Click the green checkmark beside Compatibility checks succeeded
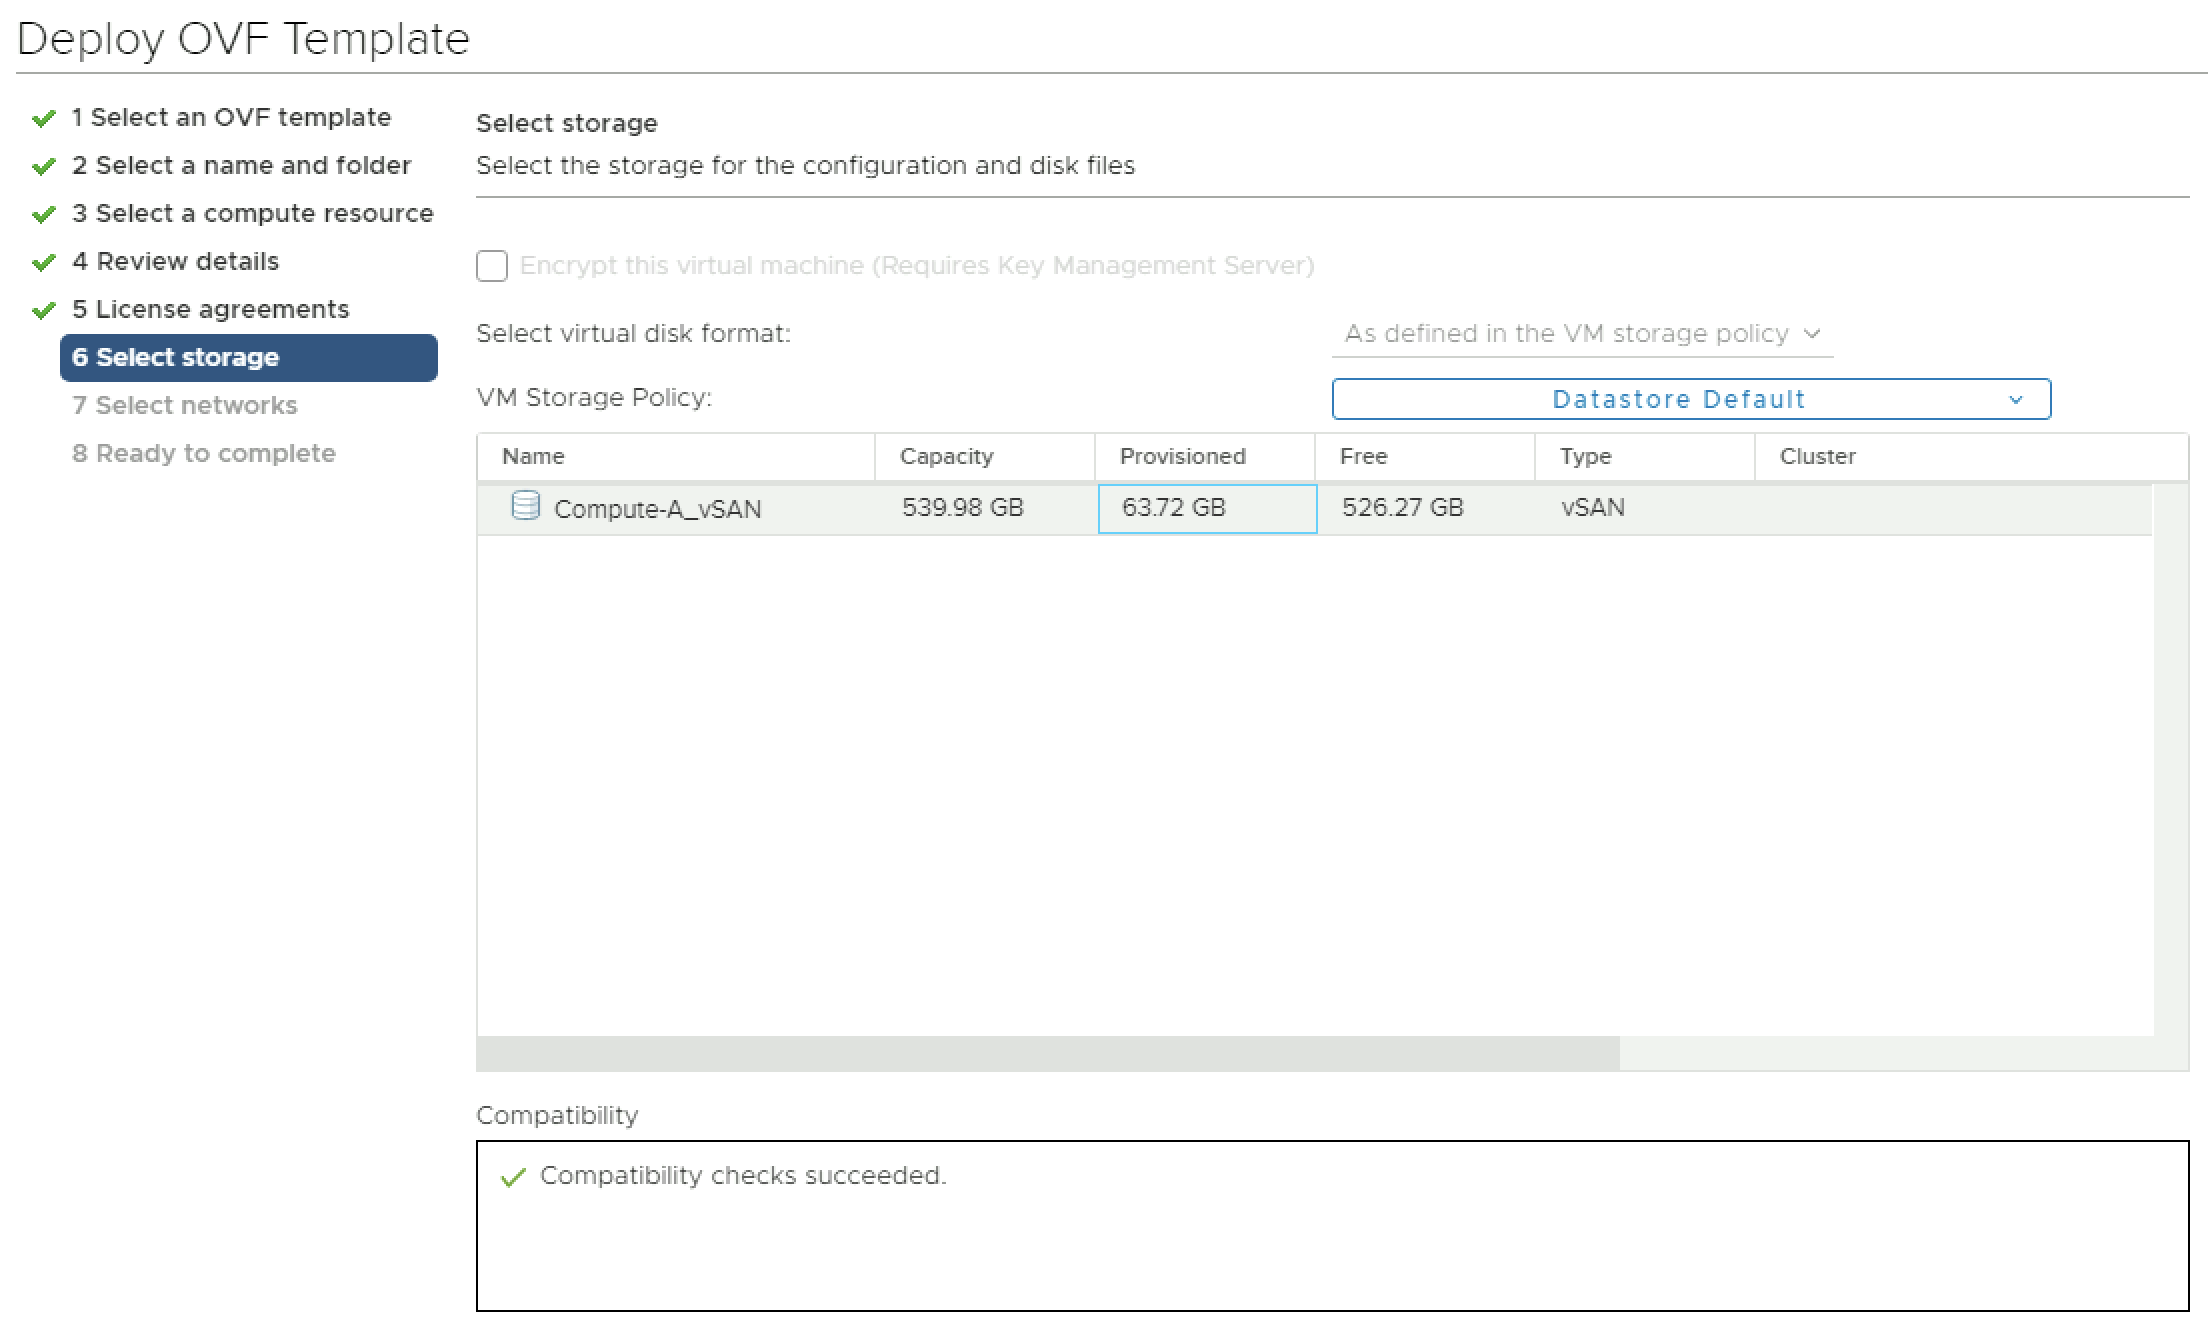 tap(513, 1177)
